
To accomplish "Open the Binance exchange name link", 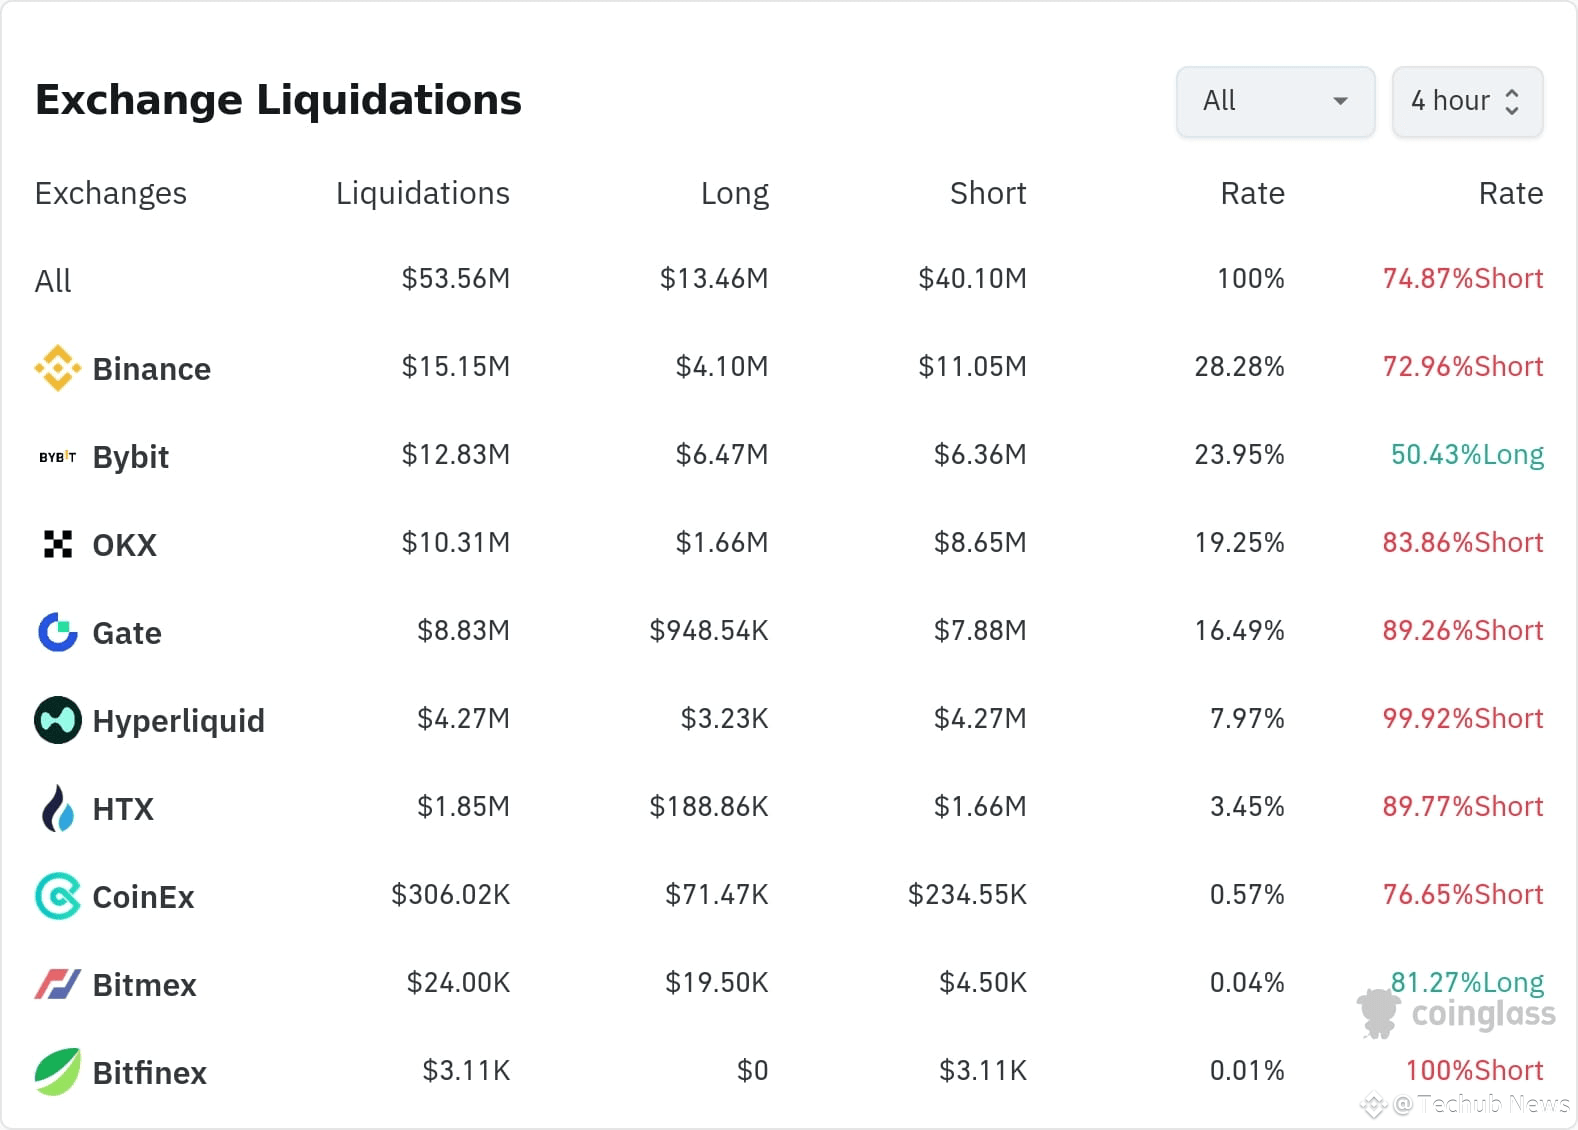I will tap(151, 369).
